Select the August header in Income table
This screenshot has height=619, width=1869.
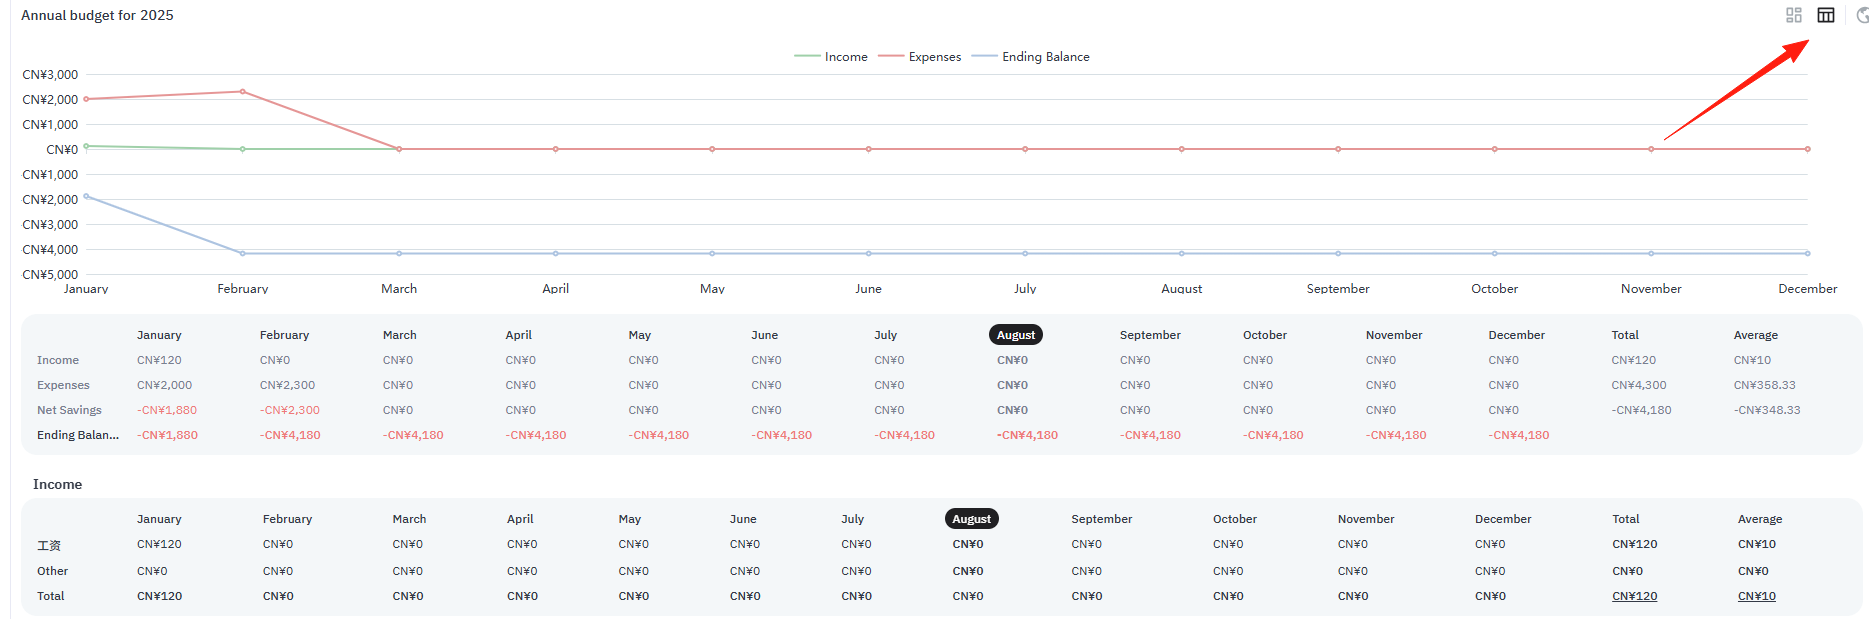tap(972, 519)
